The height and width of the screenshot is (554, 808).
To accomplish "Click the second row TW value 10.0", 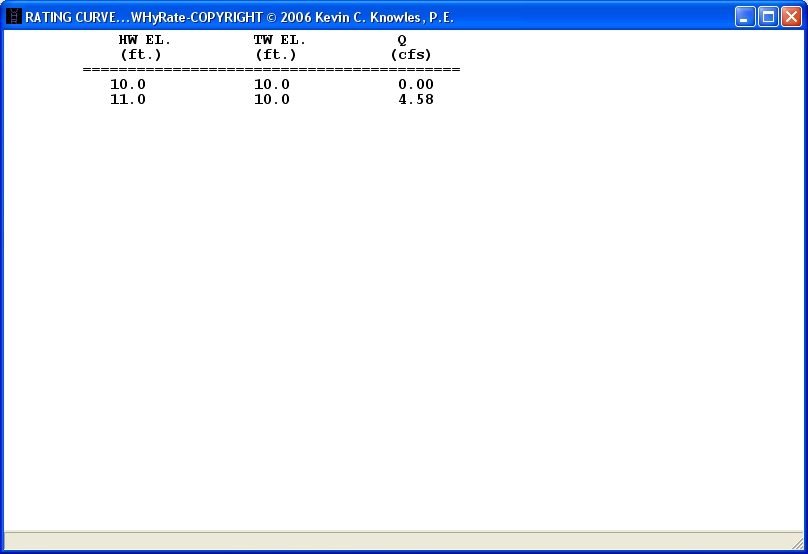I will click(272, 100).
